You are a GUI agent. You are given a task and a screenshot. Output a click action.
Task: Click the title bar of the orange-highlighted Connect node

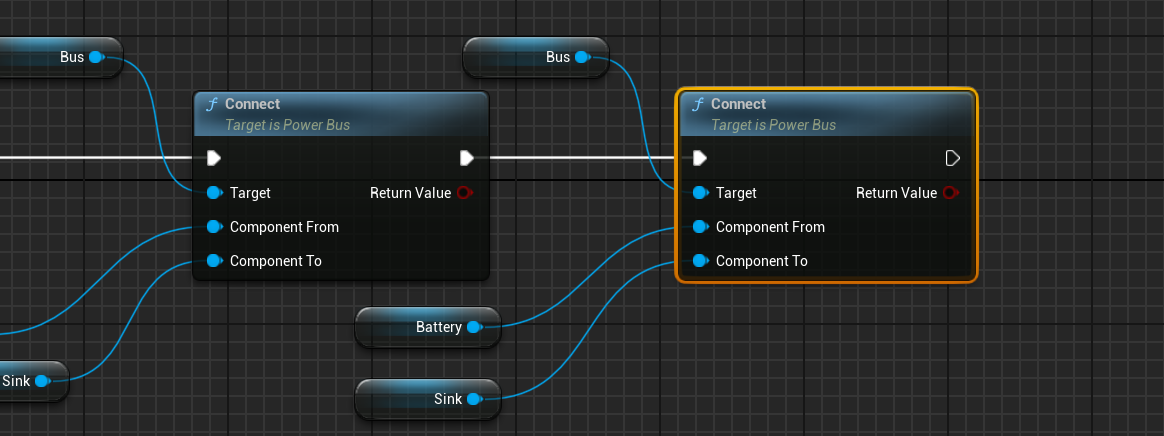pyautogui.click(x=738, y=104)
